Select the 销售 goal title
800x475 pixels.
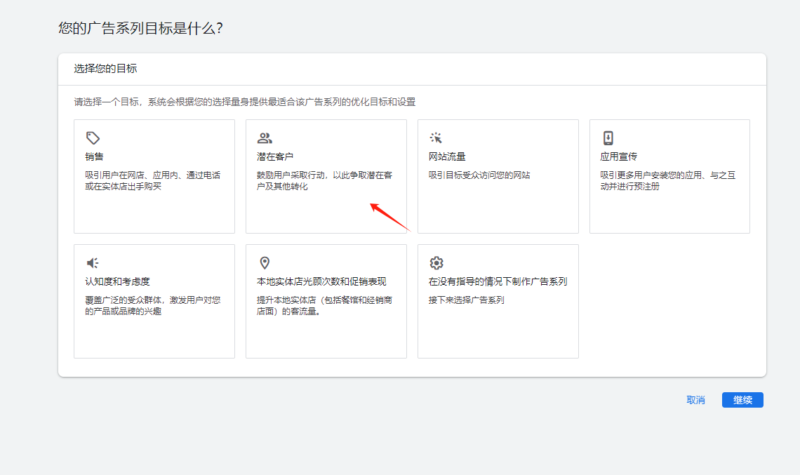[95, 157]
